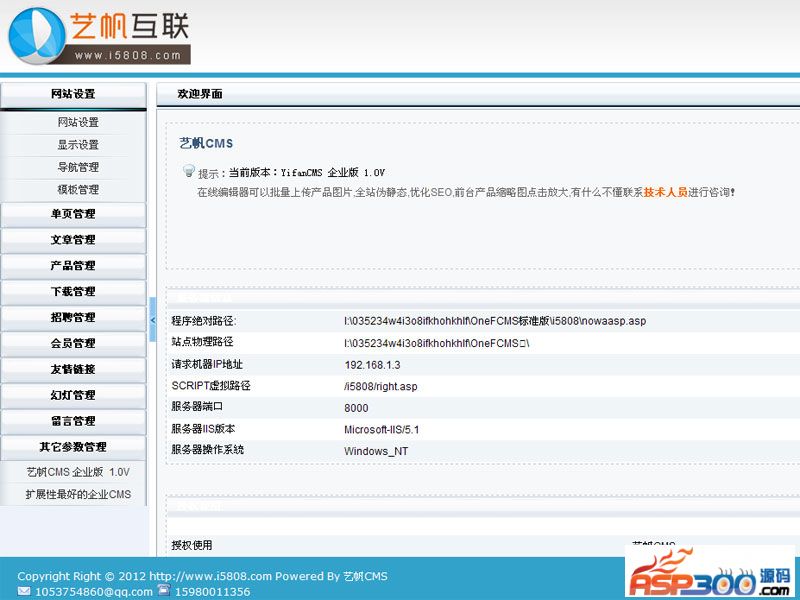Click the Windows_NT operating system value

tap(376, 452)
